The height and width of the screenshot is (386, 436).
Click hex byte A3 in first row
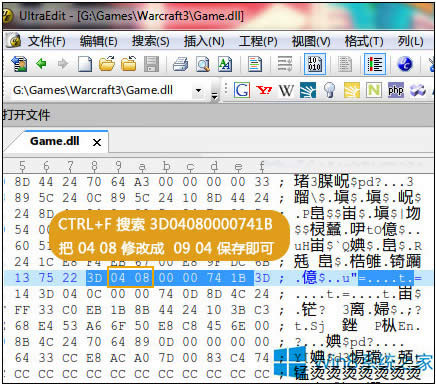click(x=142, y=182)
